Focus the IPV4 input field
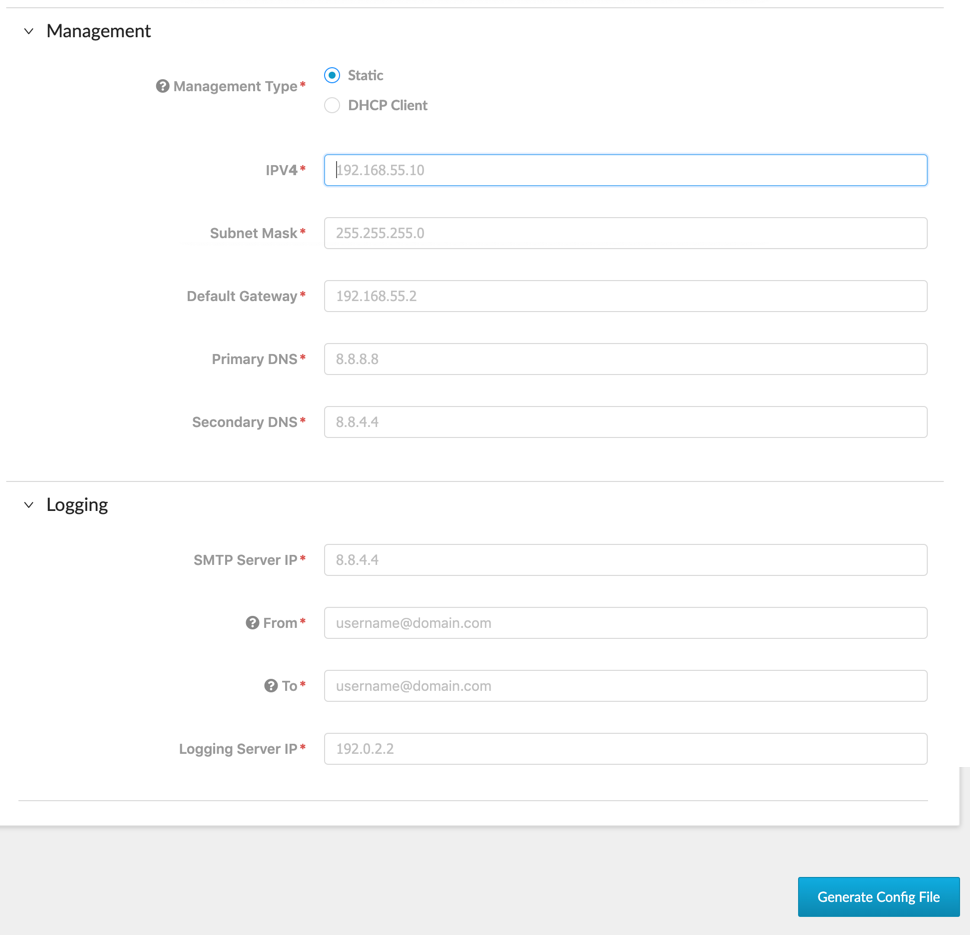The image size is (970, 935). (624, 170)
